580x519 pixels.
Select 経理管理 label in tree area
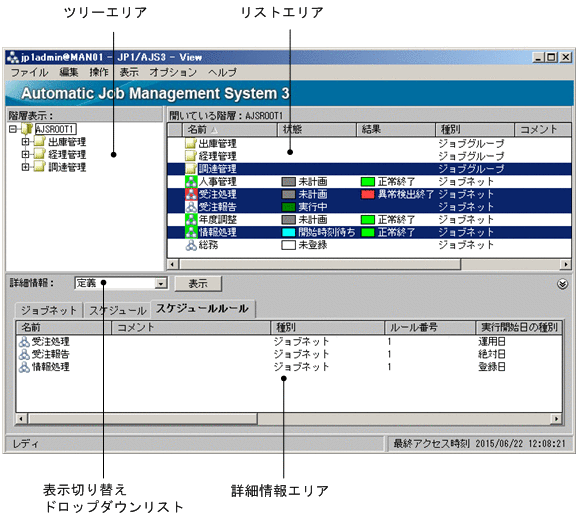point(67,154)
